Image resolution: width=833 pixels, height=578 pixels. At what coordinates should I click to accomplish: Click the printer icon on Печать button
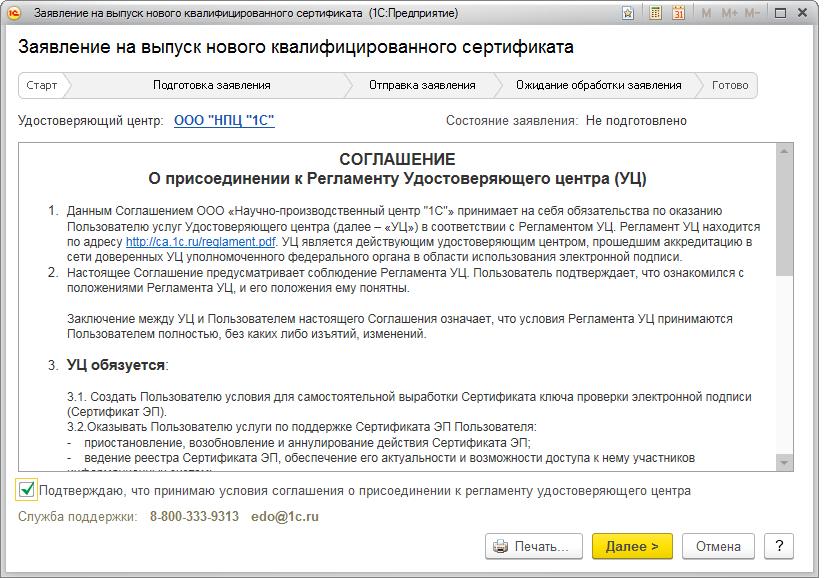tap(500, 546)
